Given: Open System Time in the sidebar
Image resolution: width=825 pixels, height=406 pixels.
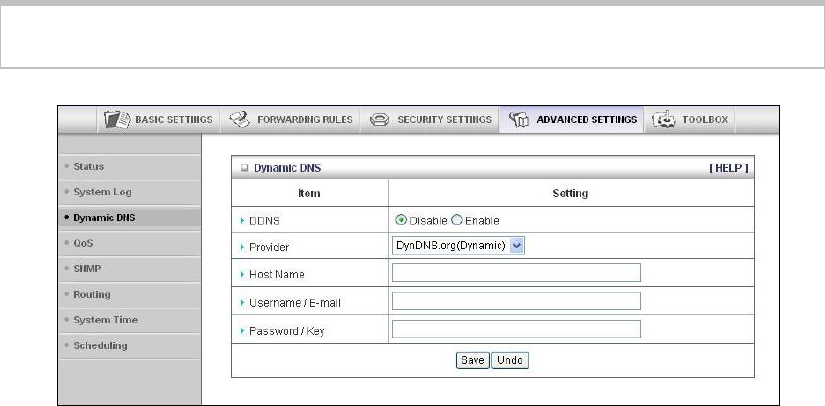Looking at the screenshot, I should click(x=105, y=320).
